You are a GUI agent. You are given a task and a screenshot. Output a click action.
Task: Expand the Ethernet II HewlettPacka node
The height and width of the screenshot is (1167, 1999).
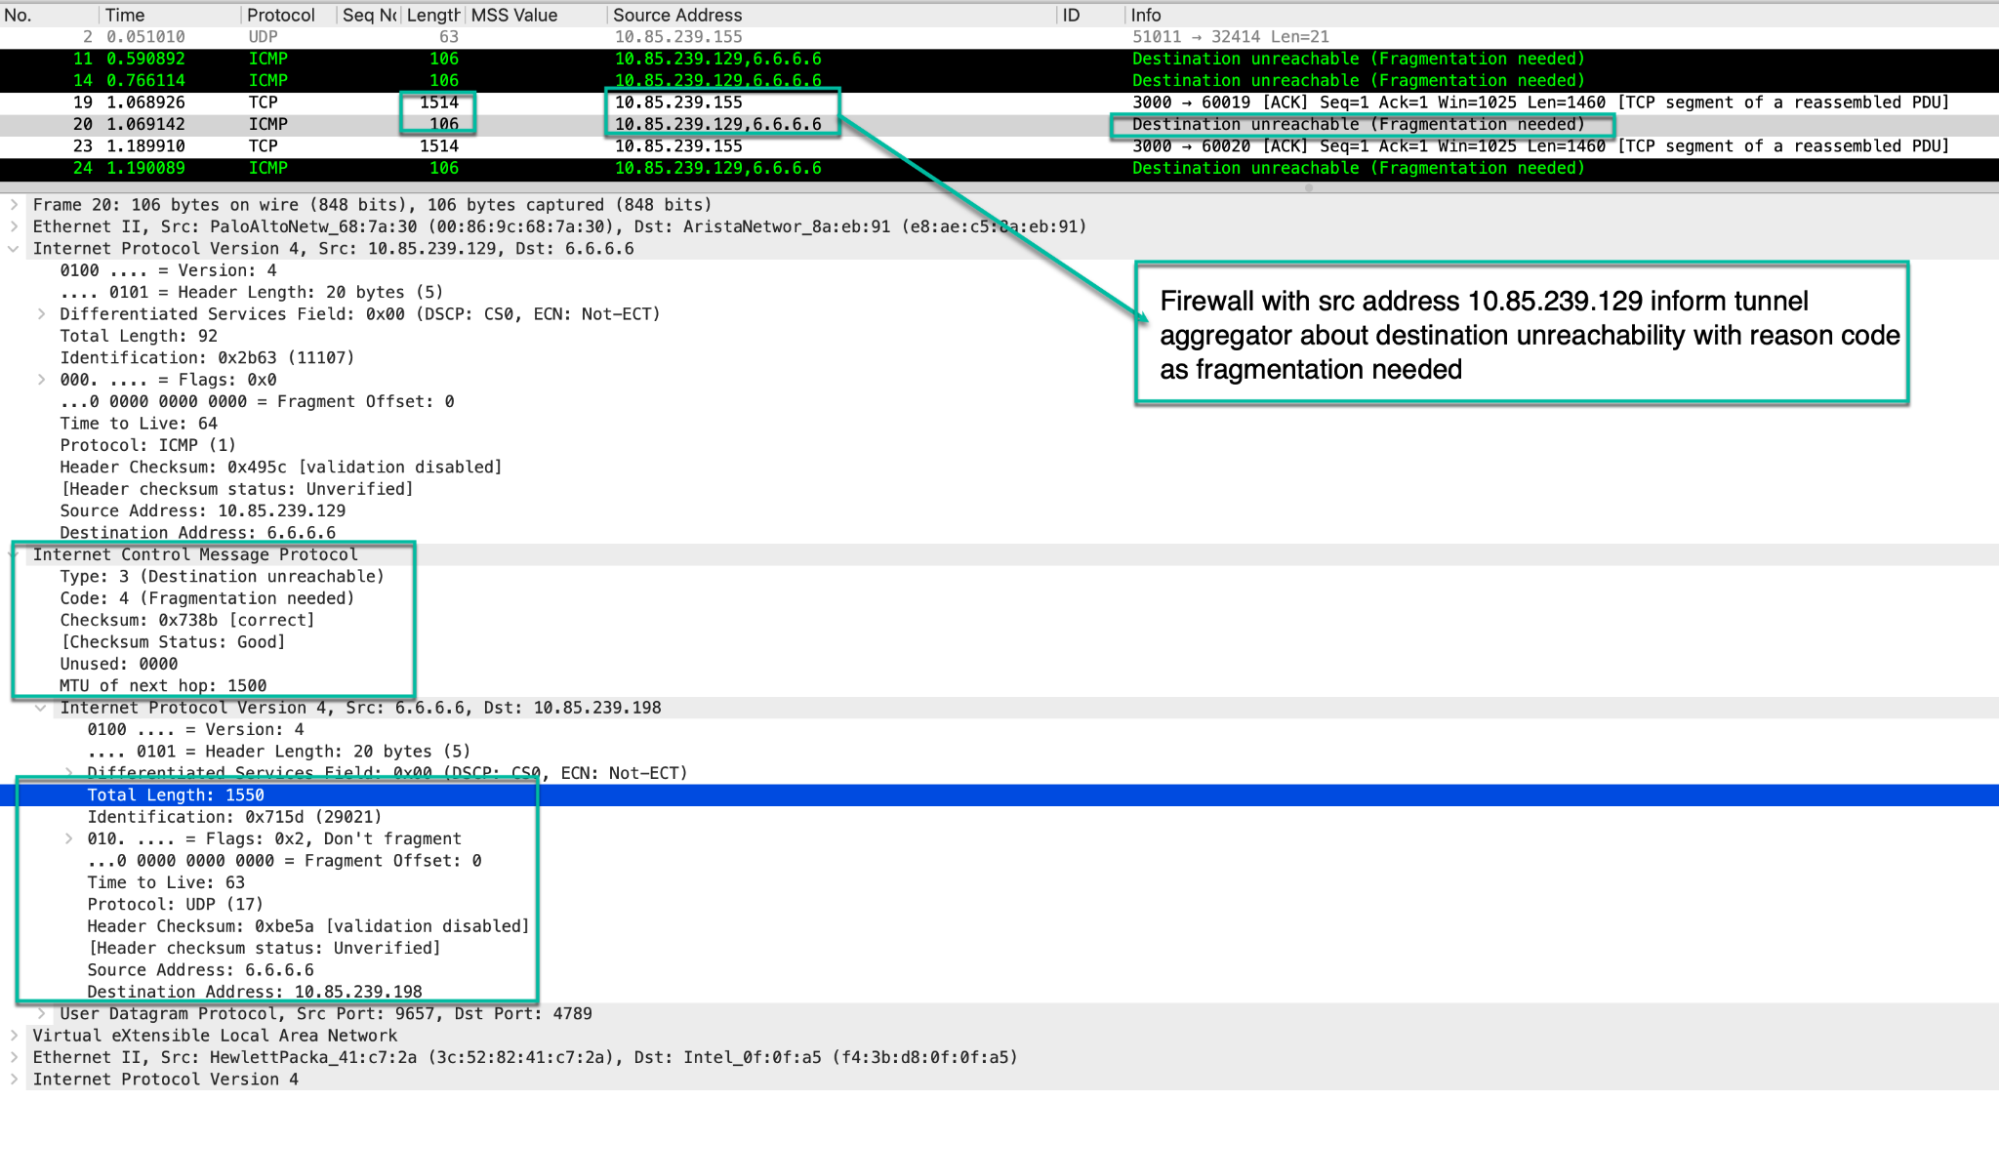[13, 1057]
